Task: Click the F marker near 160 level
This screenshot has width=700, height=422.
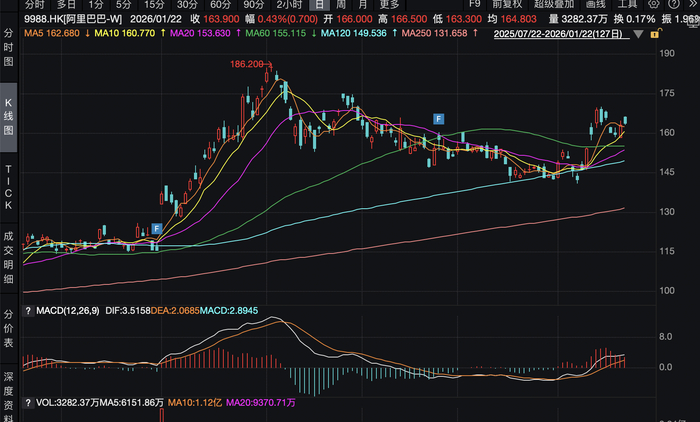Action: click(x=438, y=119)
